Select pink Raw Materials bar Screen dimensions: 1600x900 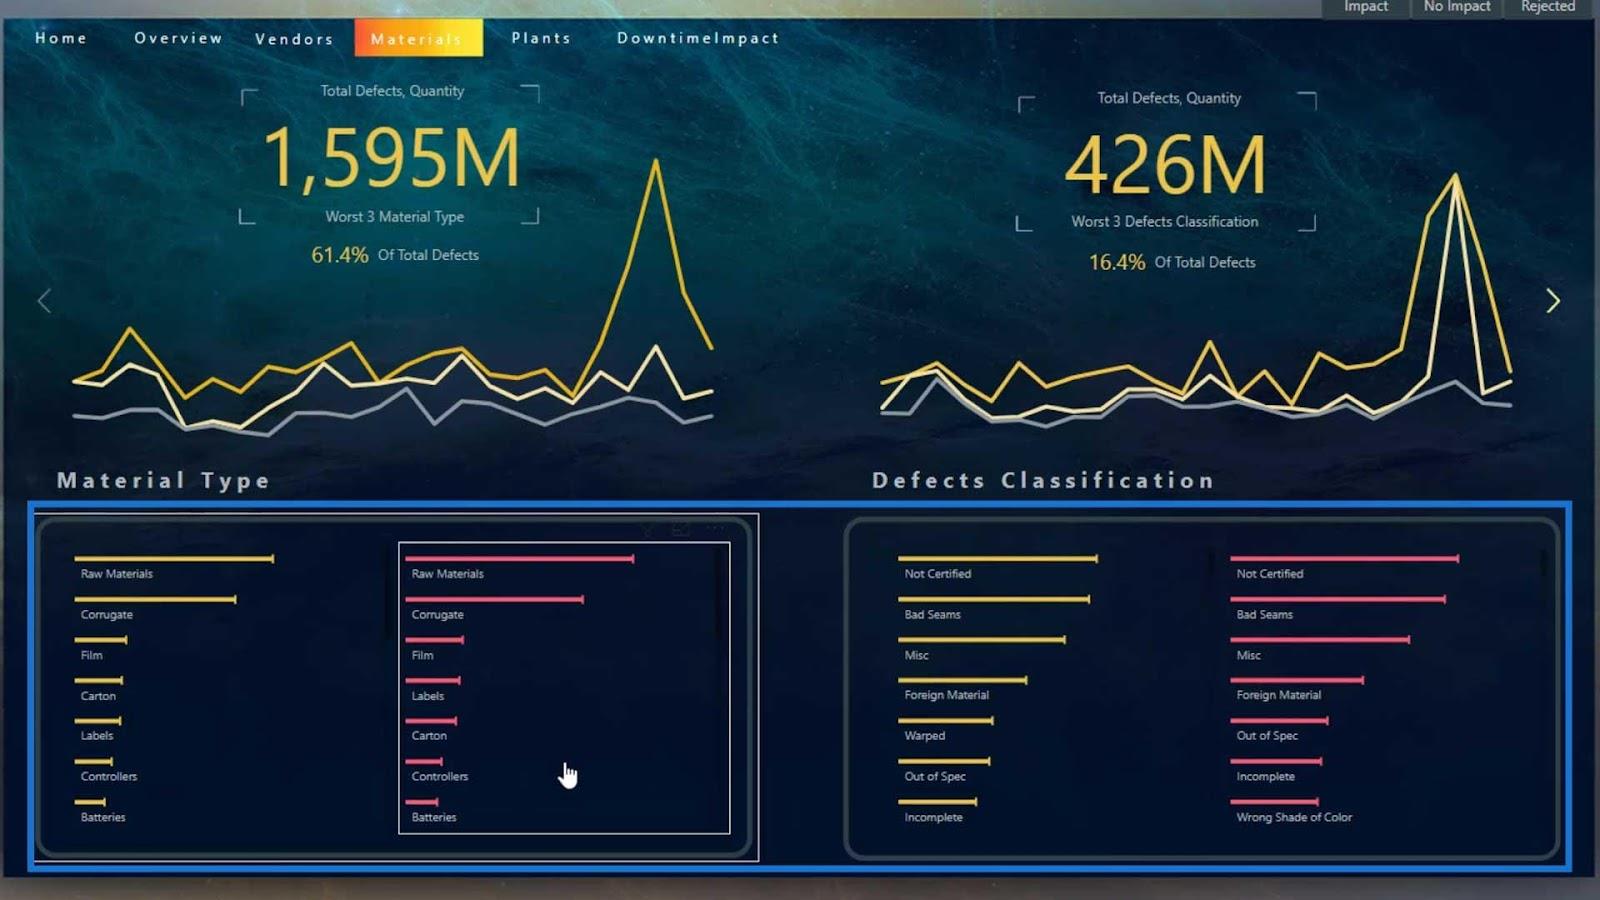click(x=520, y=558)
